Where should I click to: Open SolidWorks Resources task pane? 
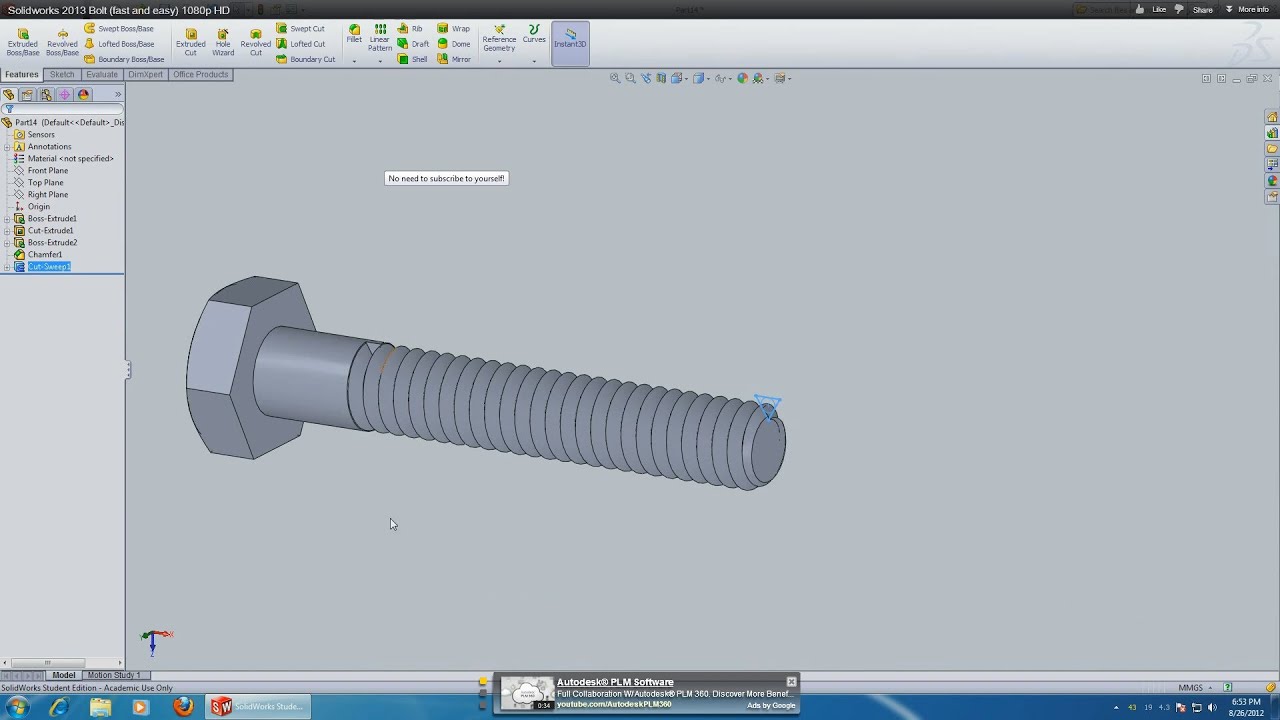click(1272, 117)
